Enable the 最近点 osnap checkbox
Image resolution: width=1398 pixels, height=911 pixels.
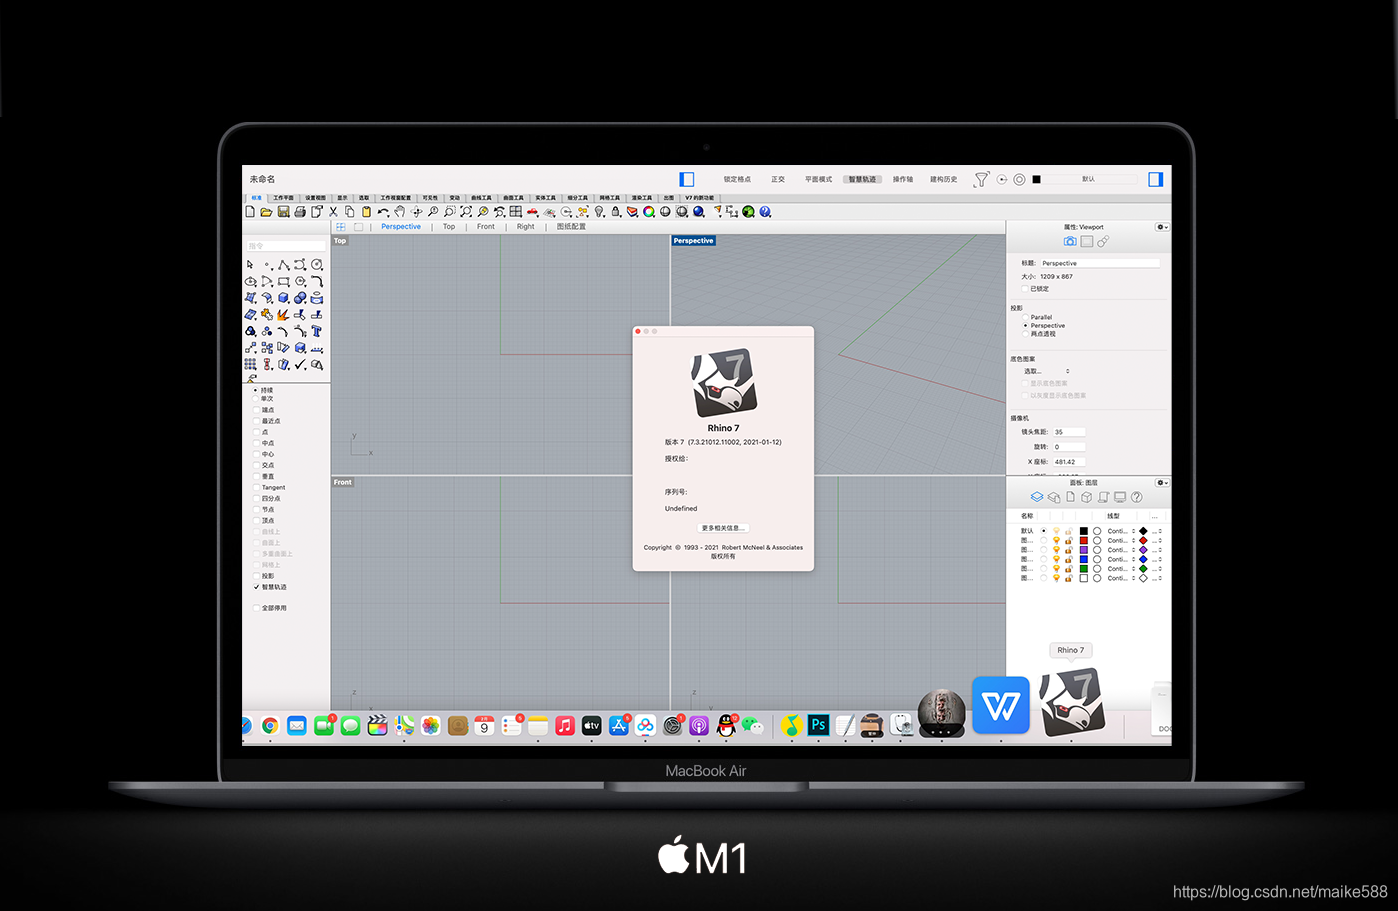tap(256, 421)
